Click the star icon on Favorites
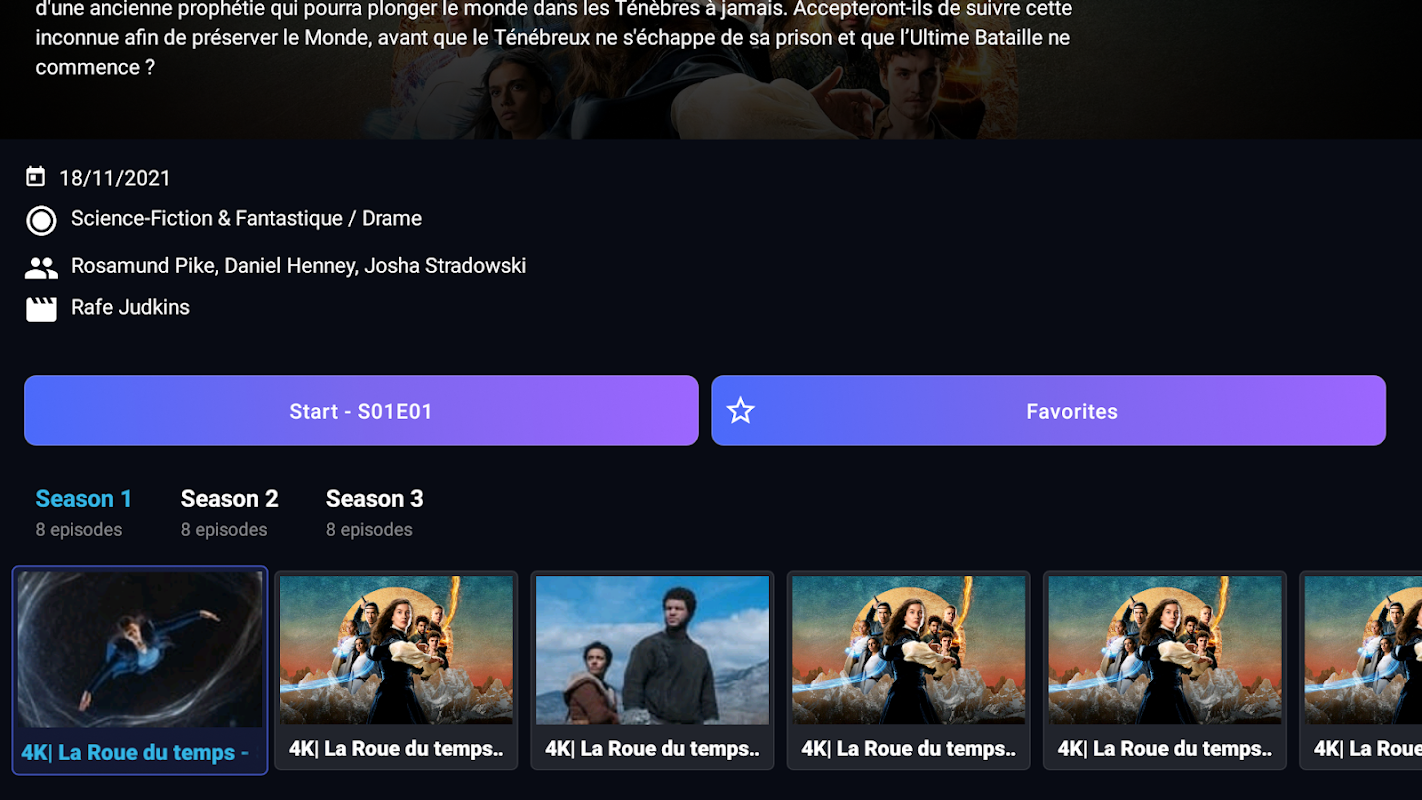Image resolution: width=1422 pixels, height=800 pixels. click(740, 410)
